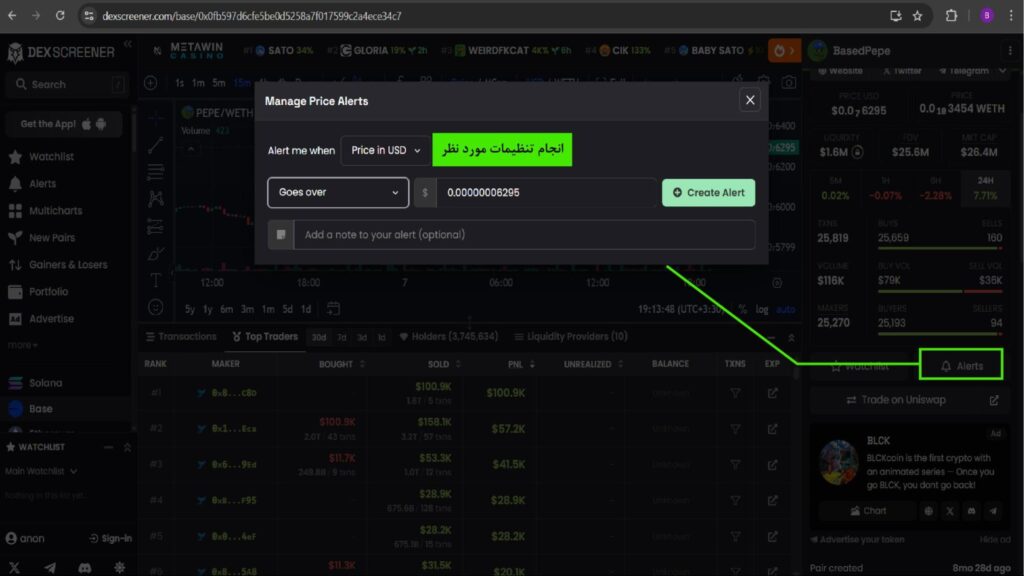The image size is (1024, 576).
Task: Open the Telegram icon at bottom left
Action: point(50,568)
